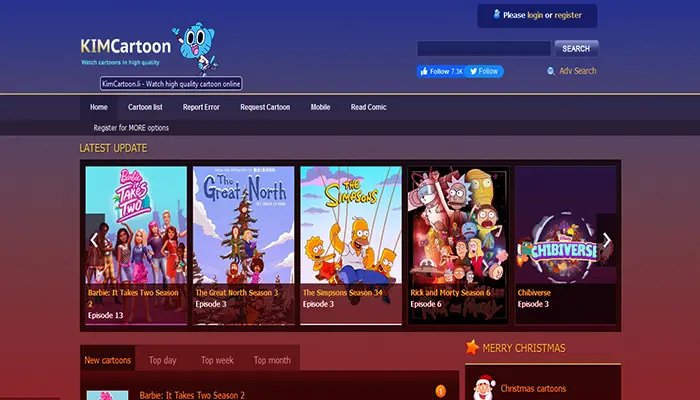Screen dimensions: 700x400
Task: Open Christmas cartoons link
Action: pyautogui.click(x=533, y=388)
